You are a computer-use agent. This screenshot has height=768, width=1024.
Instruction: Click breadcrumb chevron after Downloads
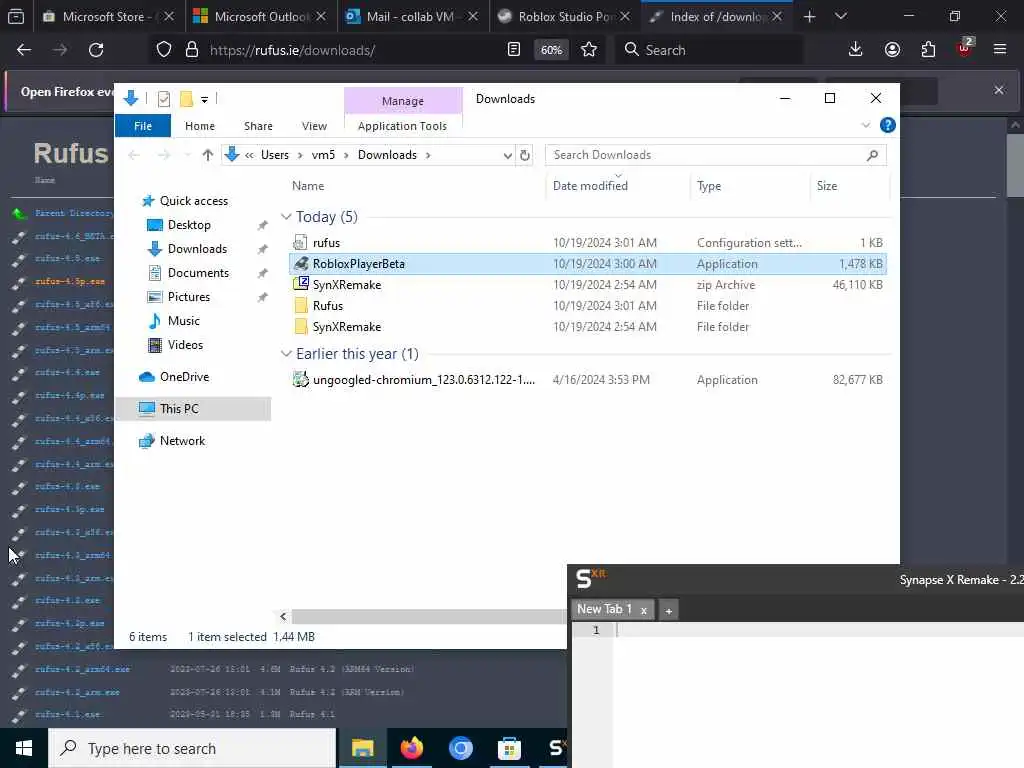[x=428, y=155]
